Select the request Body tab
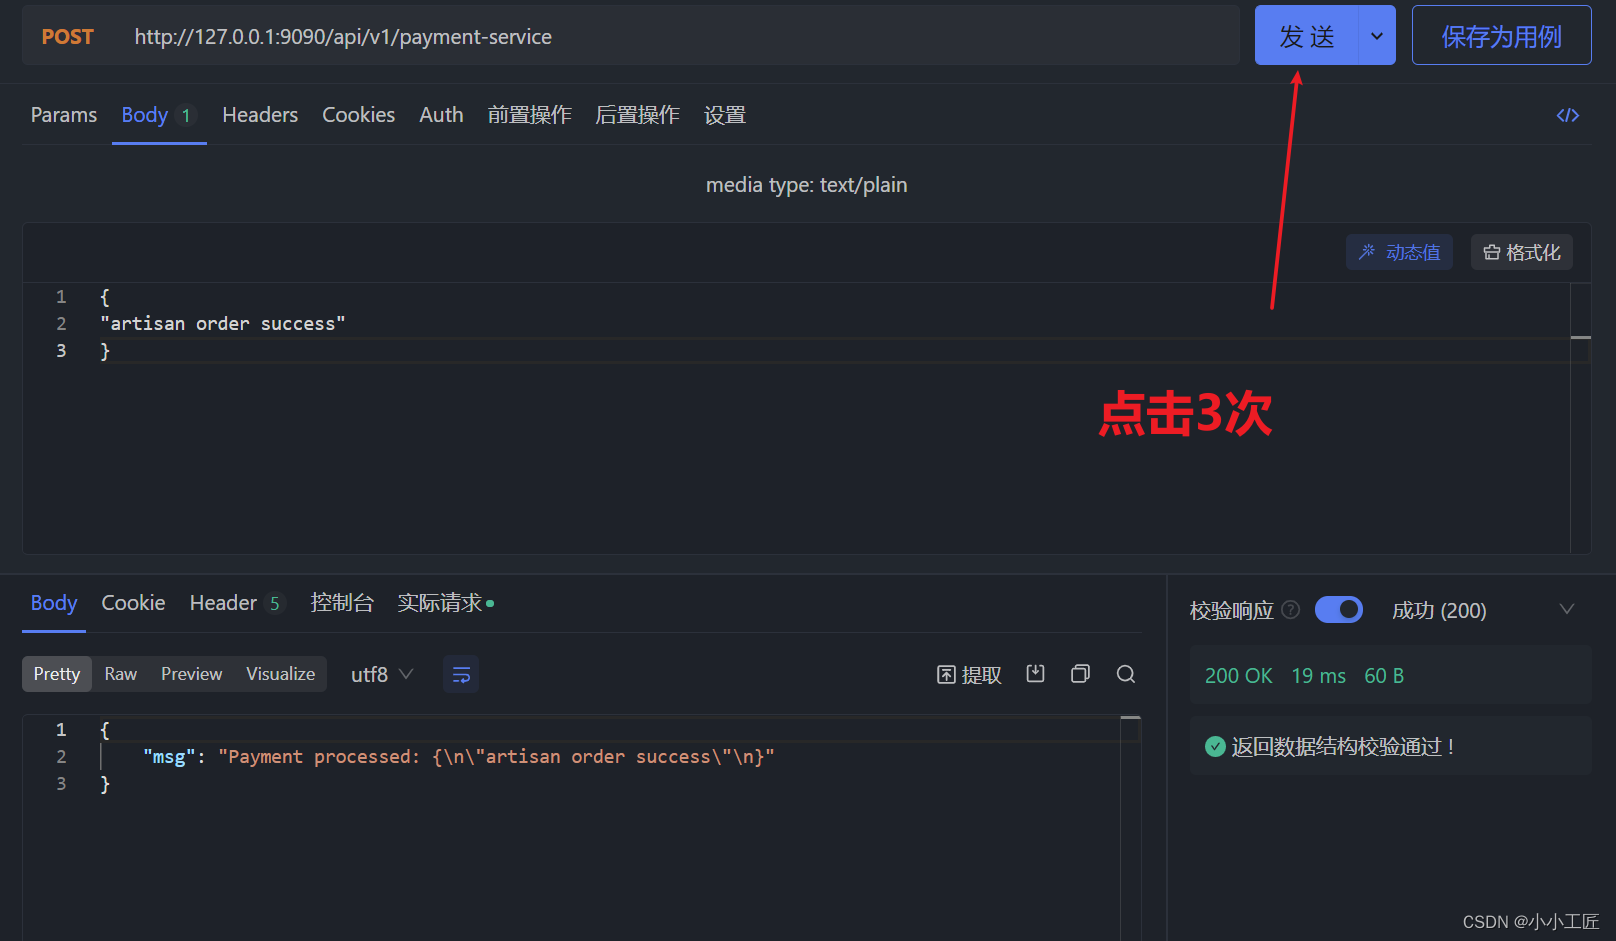The image size is (1616, 941). click(x=158, y=115)
